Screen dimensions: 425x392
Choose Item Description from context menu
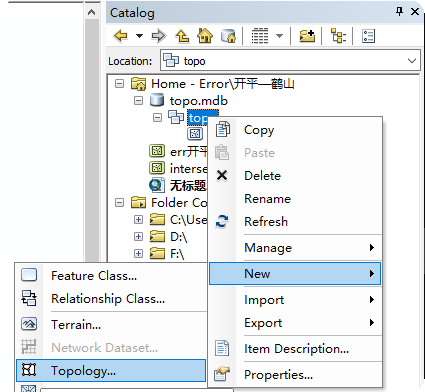295,349
